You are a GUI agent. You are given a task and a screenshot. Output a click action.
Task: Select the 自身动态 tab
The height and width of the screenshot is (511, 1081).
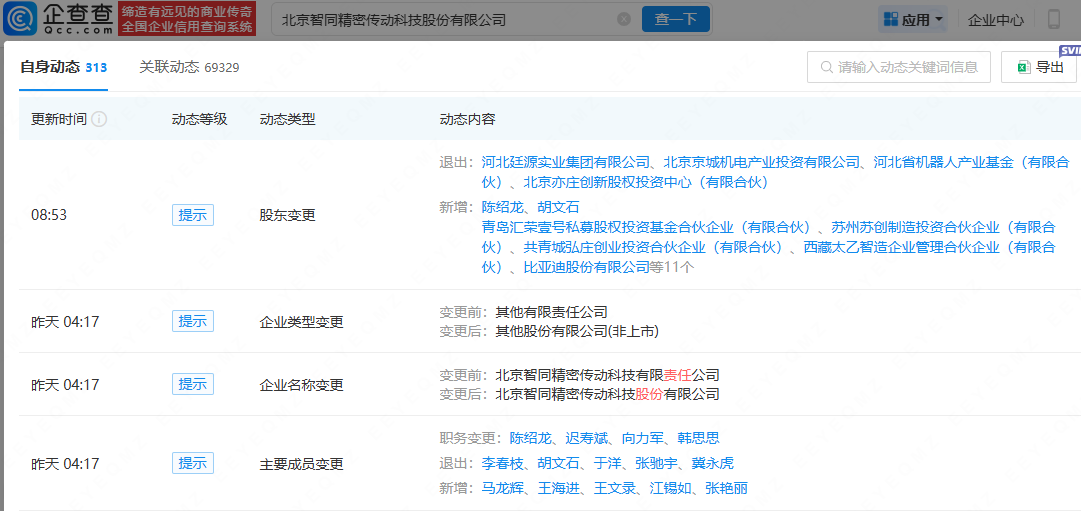click(x=64, y=67)
